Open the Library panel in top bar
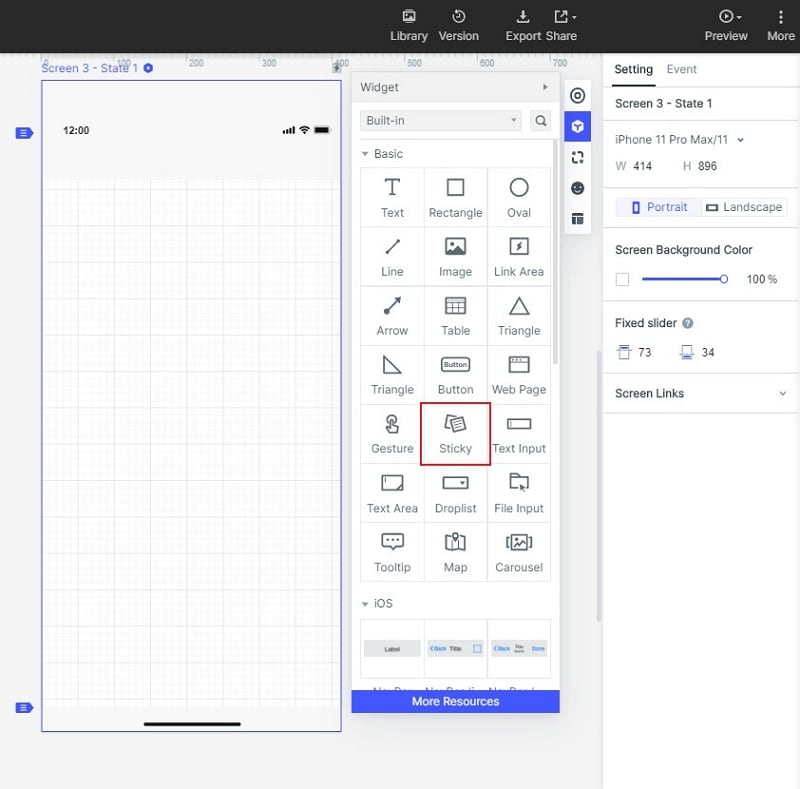The width and height of the screenshot is (800, 789). pyautogui.click(x=409, y=26)
